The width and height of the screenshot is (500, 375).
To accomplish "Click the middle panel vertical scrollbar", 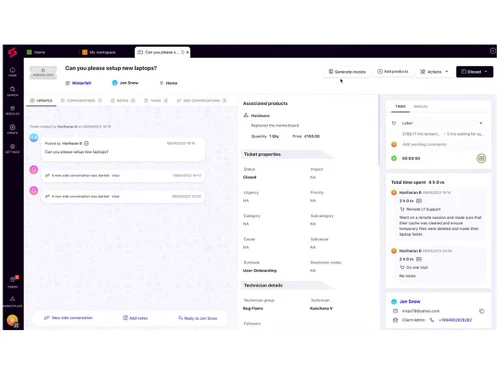I will [379, 130].
